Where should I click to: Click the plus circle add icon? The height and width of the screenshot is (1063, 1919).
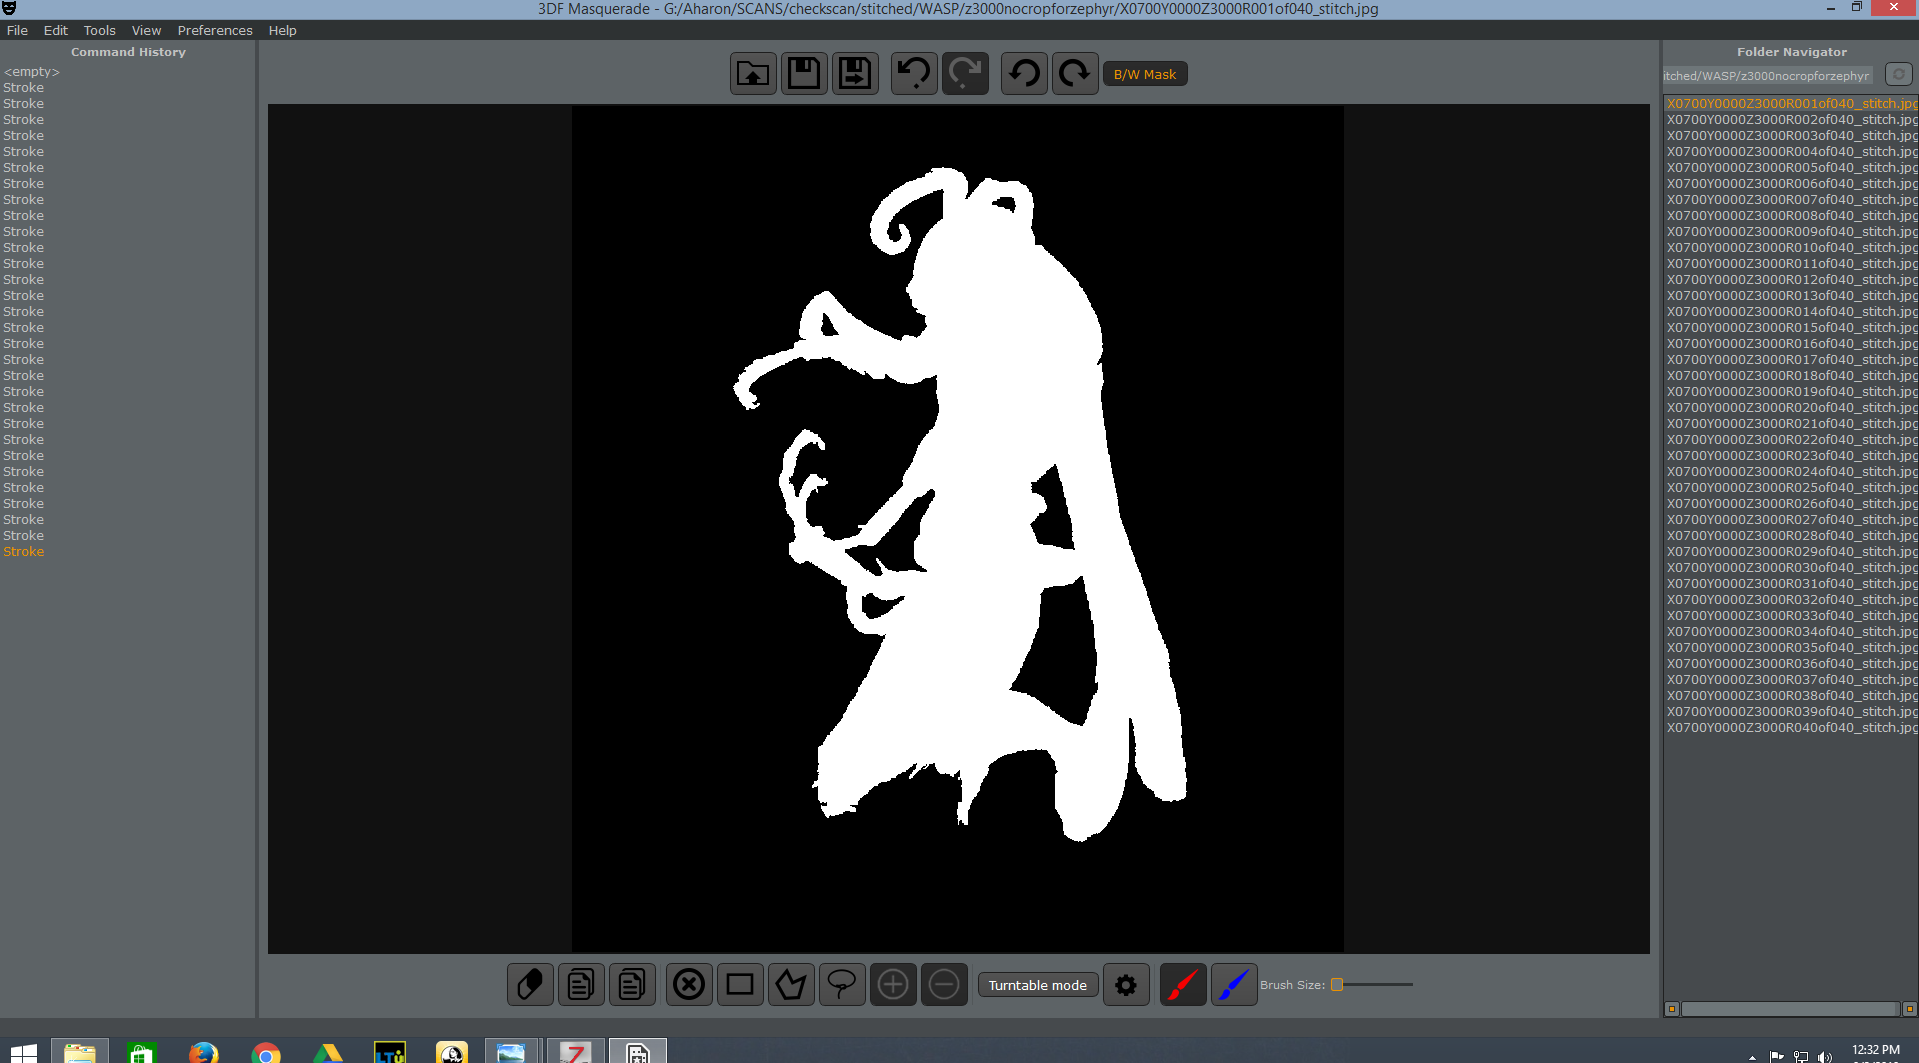[893, 985]
